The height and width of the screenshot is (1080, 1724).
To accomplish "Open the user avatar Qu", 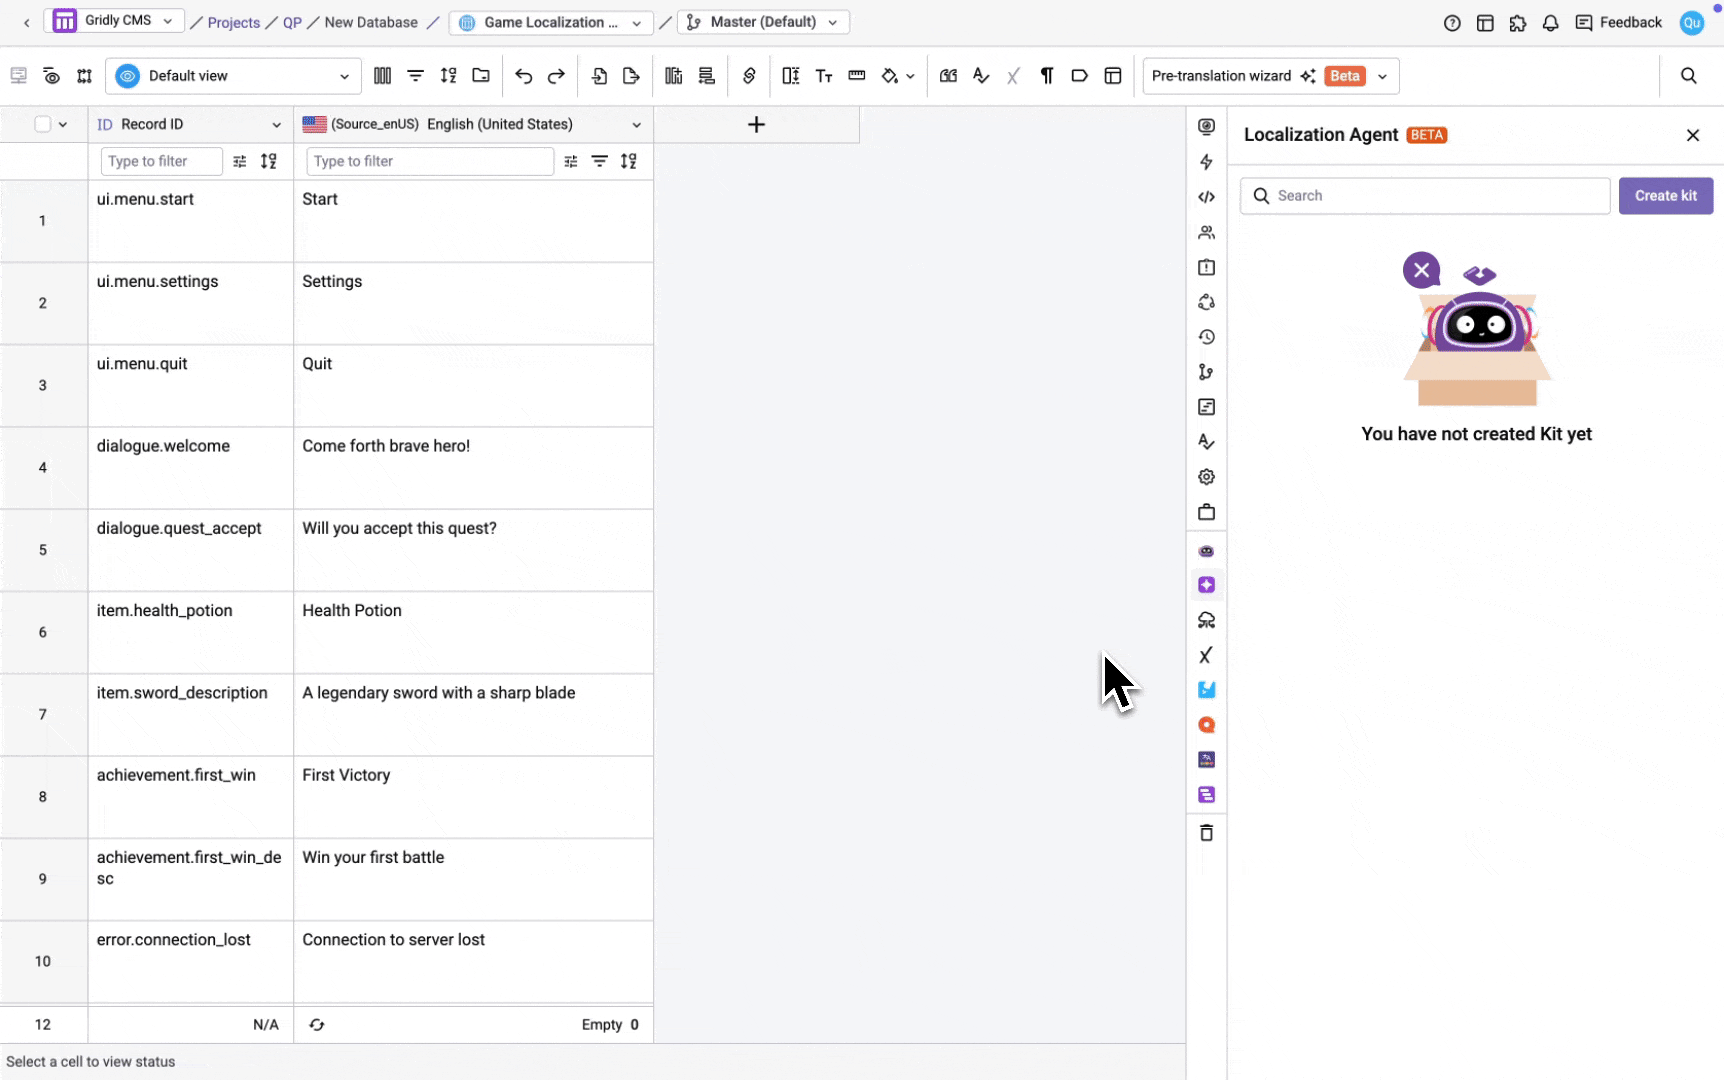I will 1691,23.
